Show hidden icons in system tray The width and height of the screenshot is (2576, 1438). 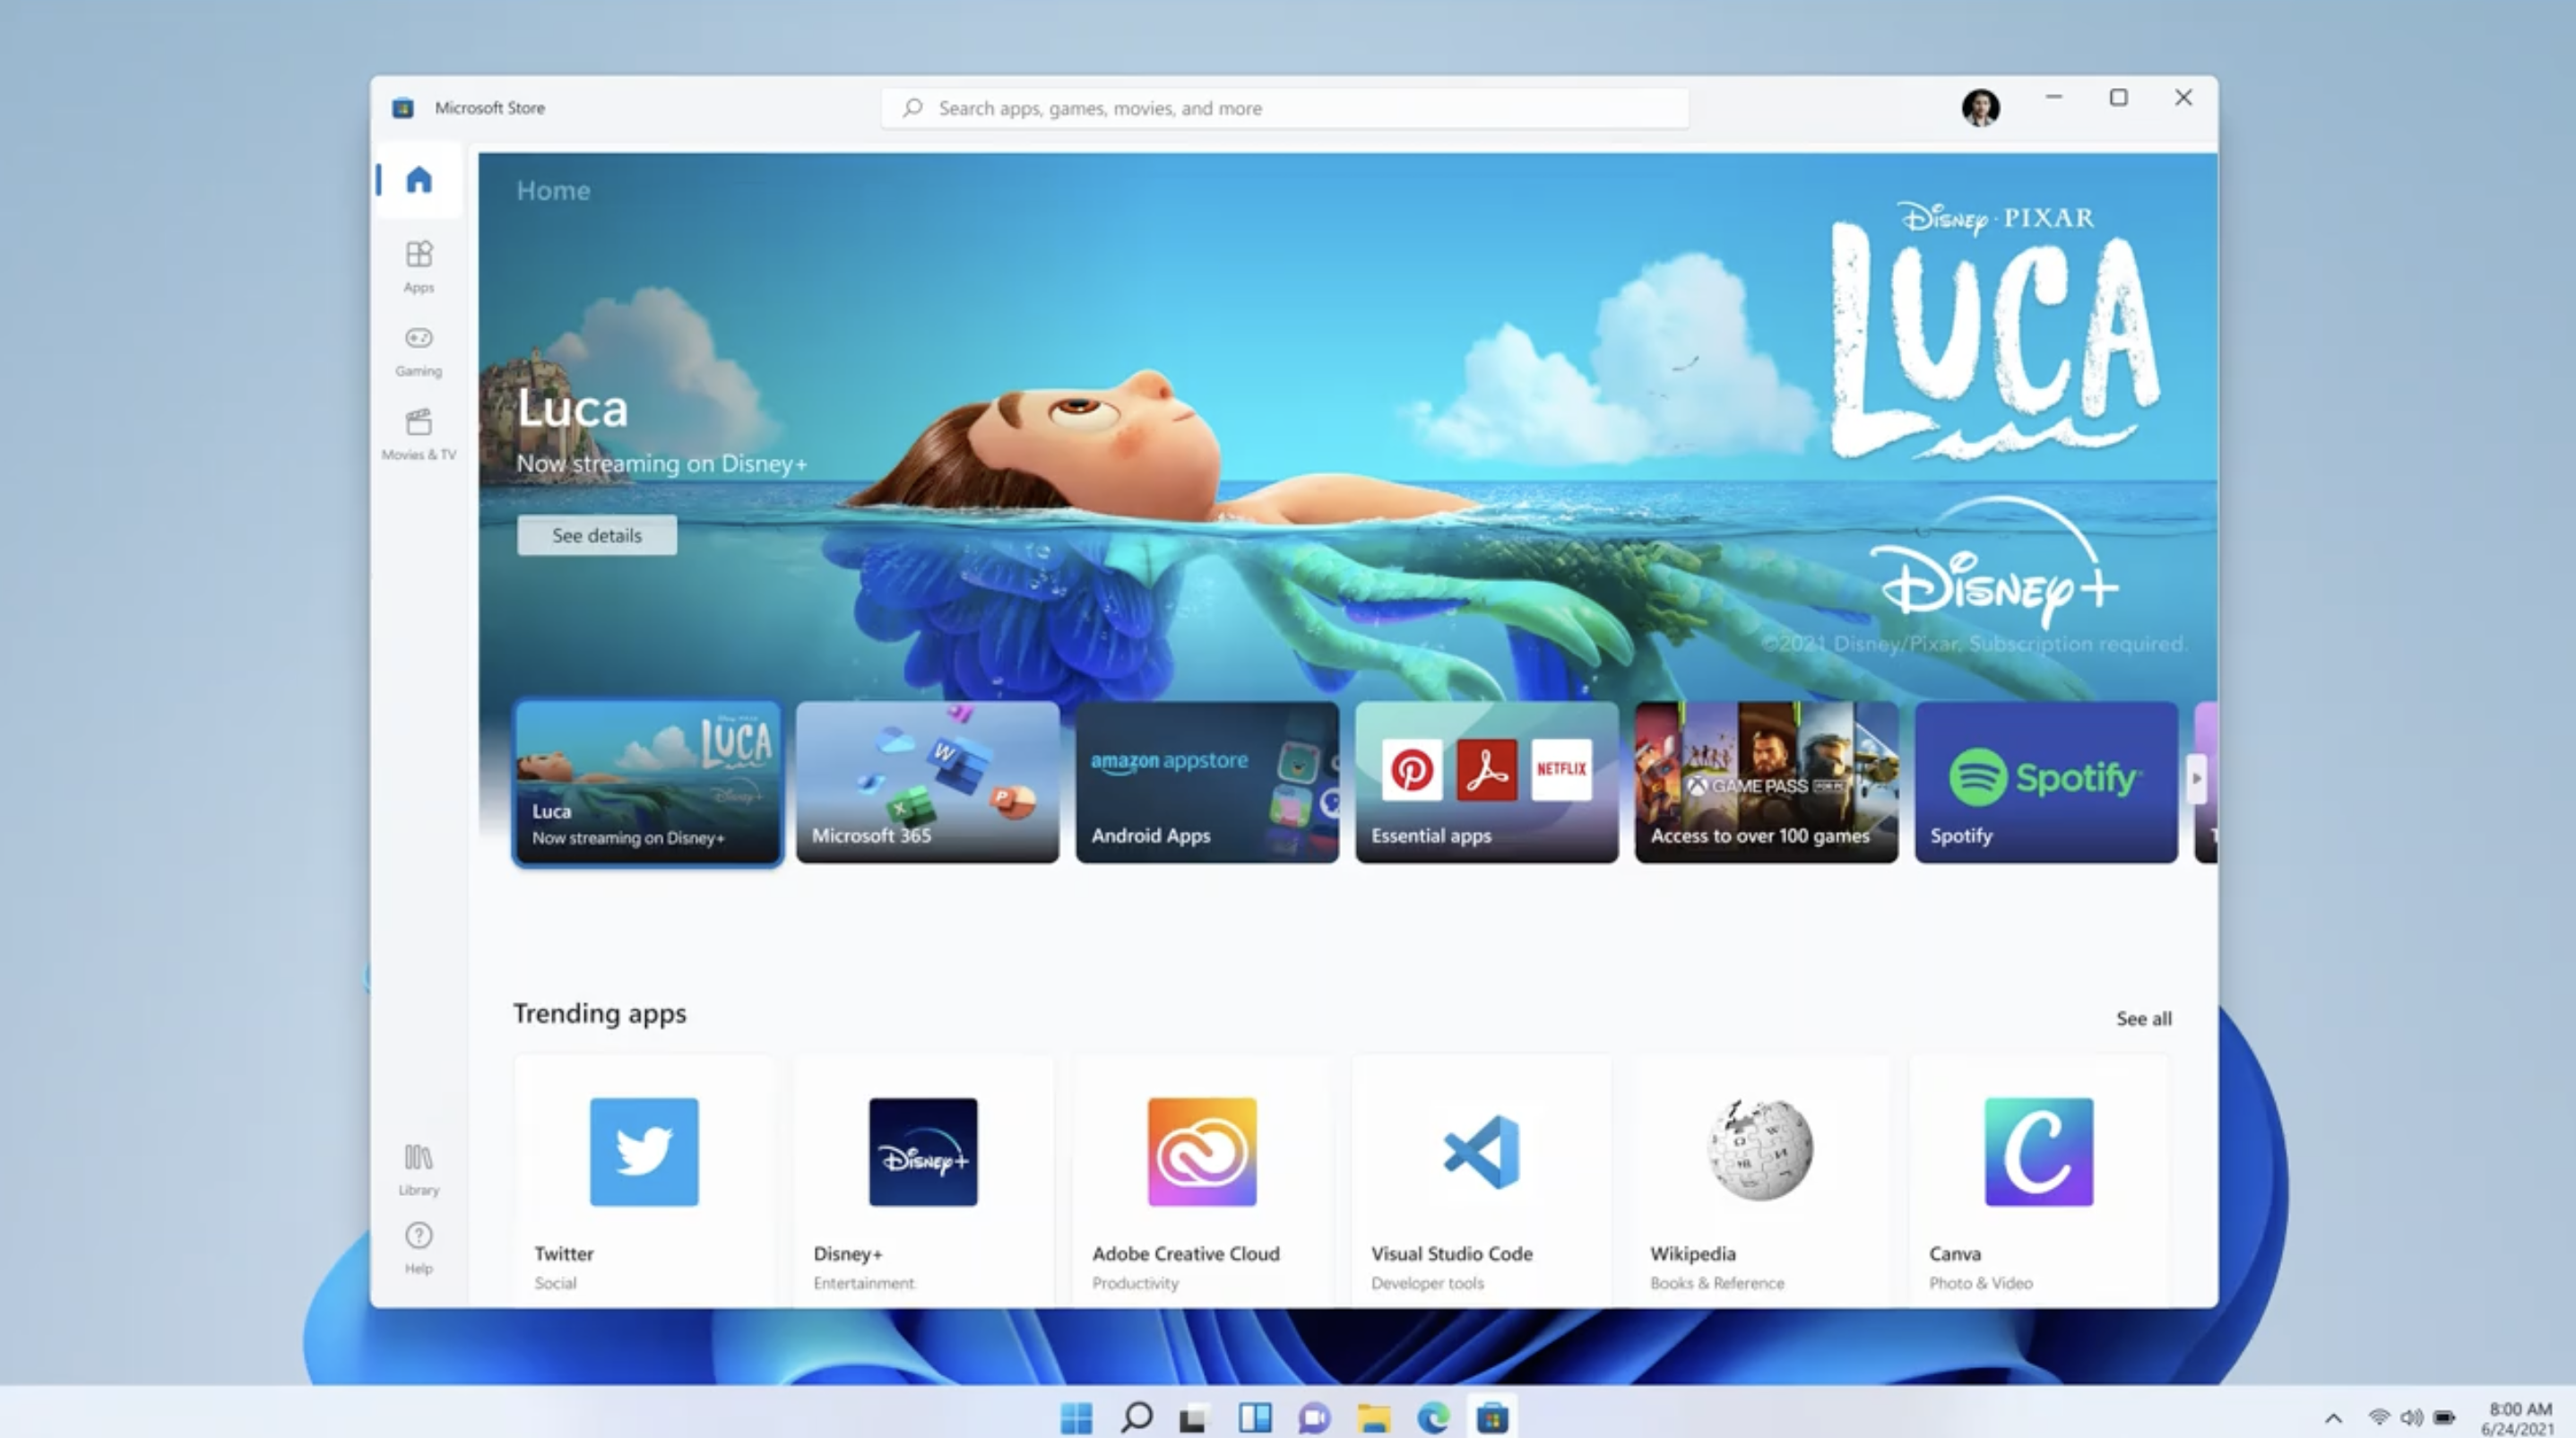pyautogui.click(x=2333, y=1418)
